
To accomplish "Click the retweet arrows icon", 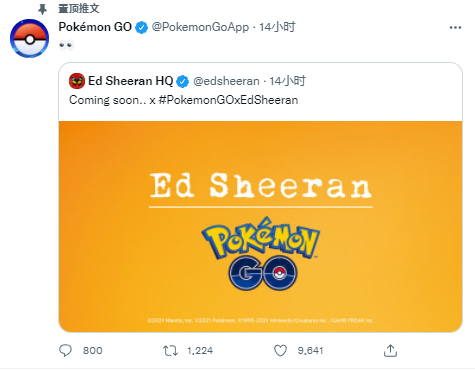I will [170, 351].
